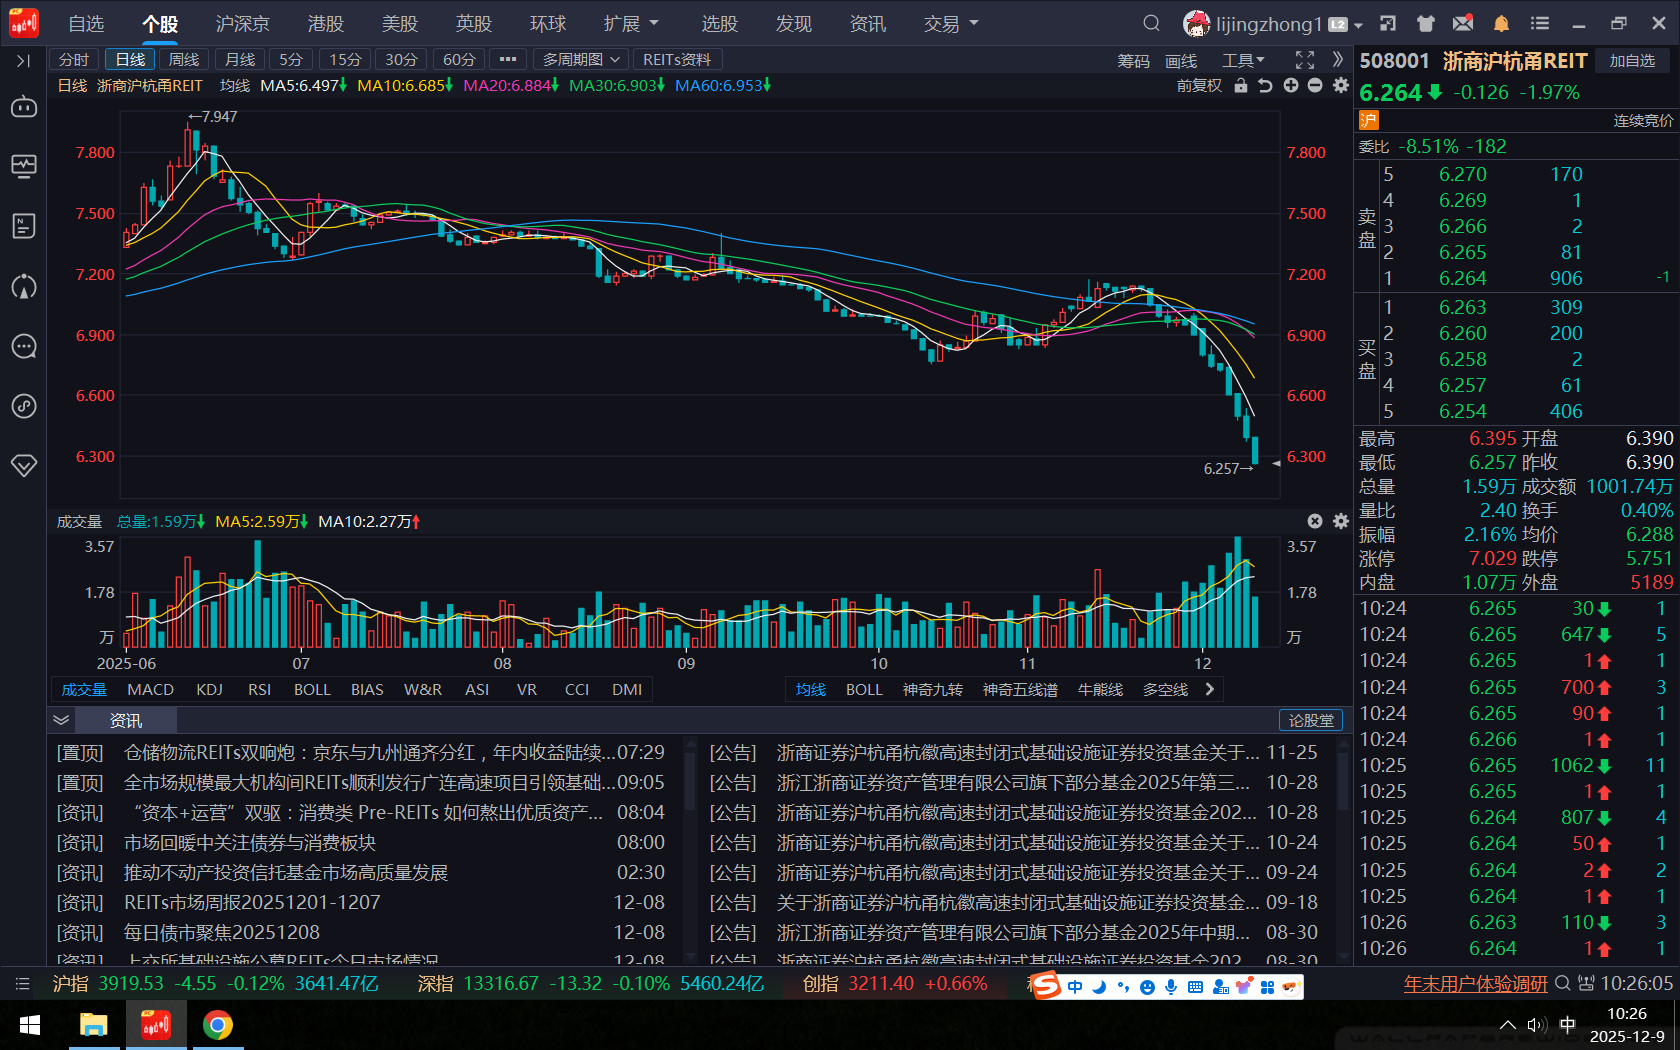Open the monitor chart icon in left sidebar
This screenshot has width=1680, height=1050.
click(x=24, y=166)
